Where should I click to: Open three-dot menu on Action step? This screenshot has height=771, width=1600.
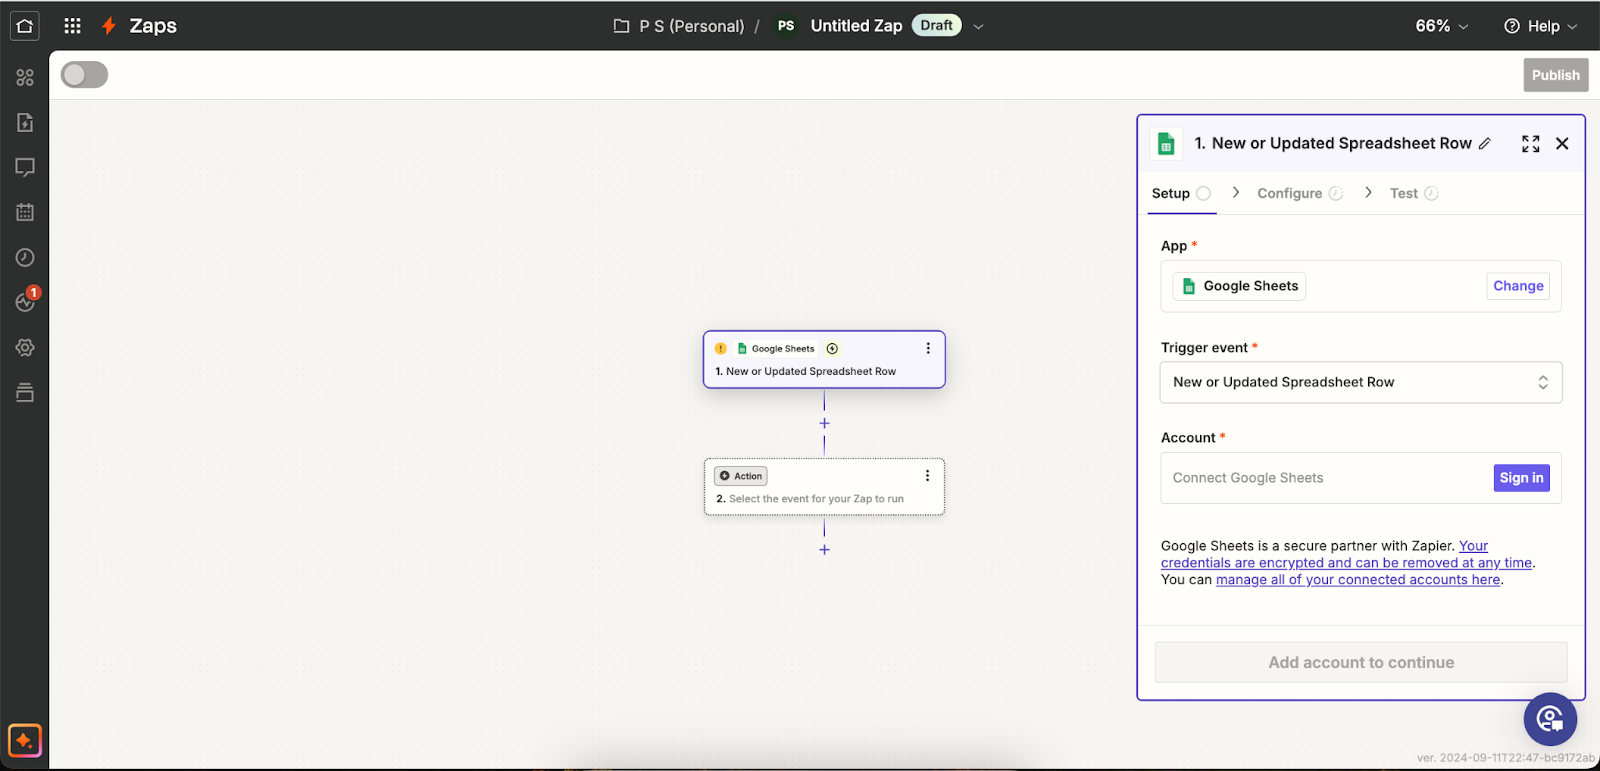927,476
